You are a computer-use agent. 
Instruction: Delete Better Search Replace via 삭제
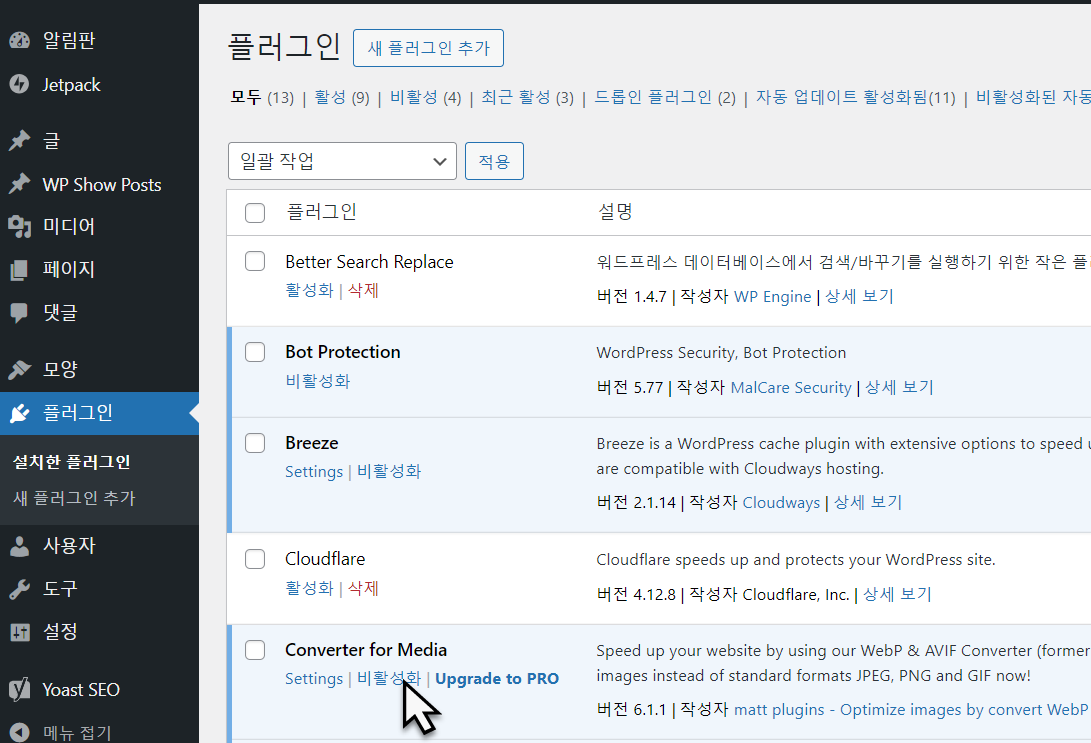[x=363, y=290]
